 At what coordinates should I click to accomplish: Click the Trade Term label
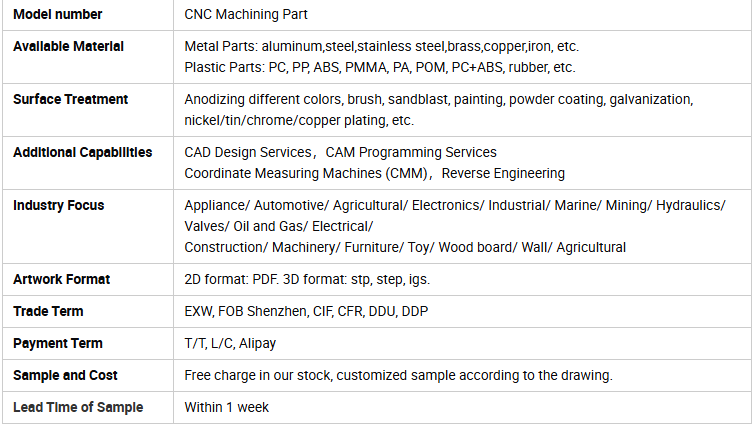point(48,311)
